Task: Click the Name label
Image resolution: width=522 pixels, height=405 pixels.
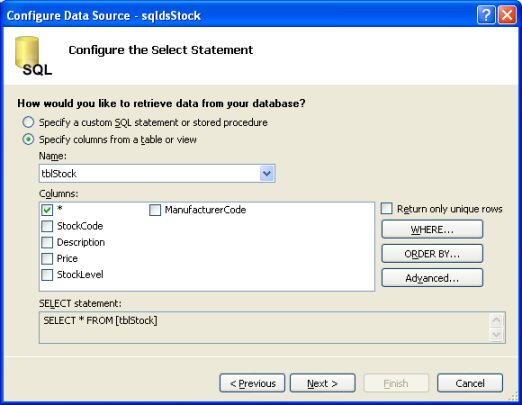Action: pyautogui.click(x=53, y=156)
